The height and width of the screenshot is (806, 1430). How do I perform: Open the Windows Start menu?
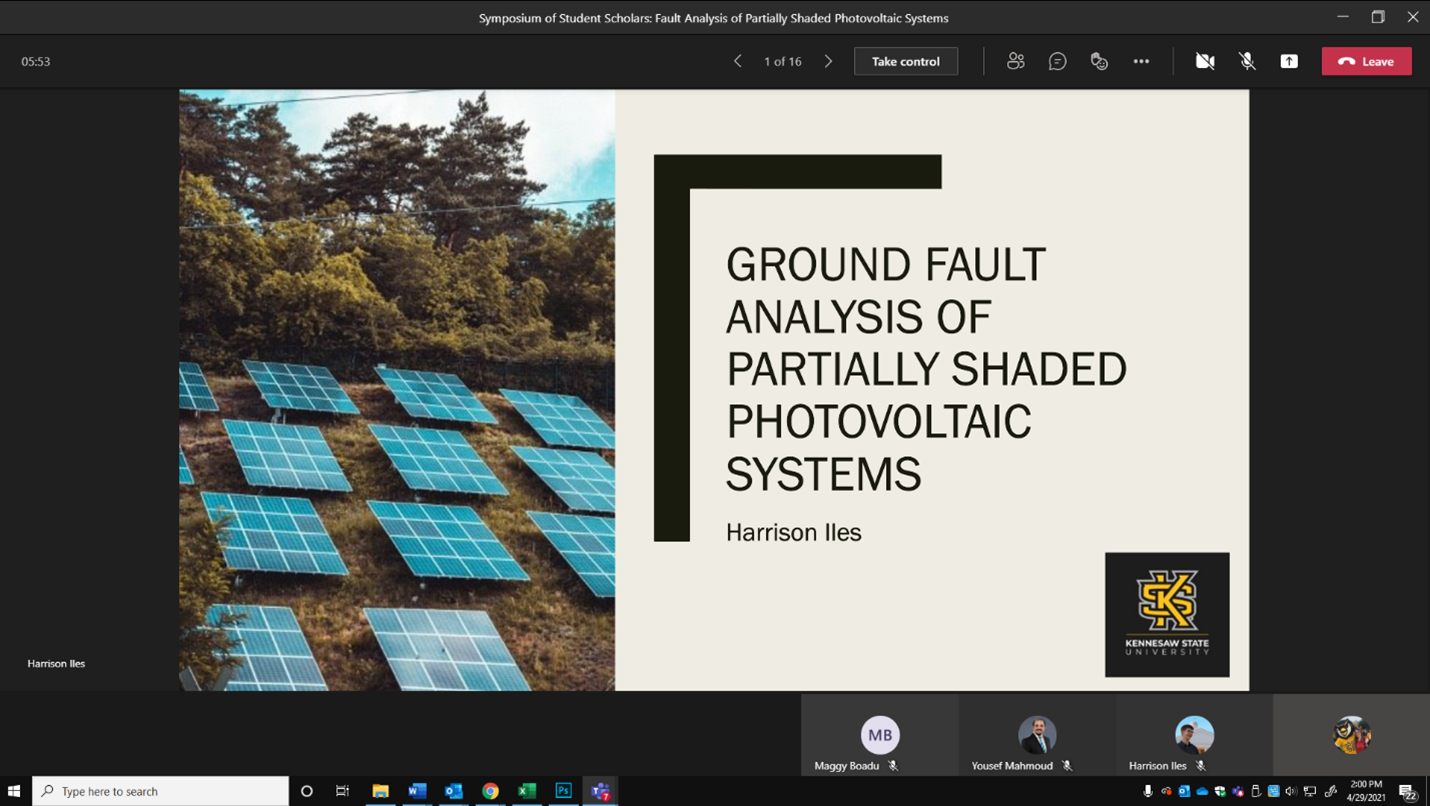[x=14, y=791]
